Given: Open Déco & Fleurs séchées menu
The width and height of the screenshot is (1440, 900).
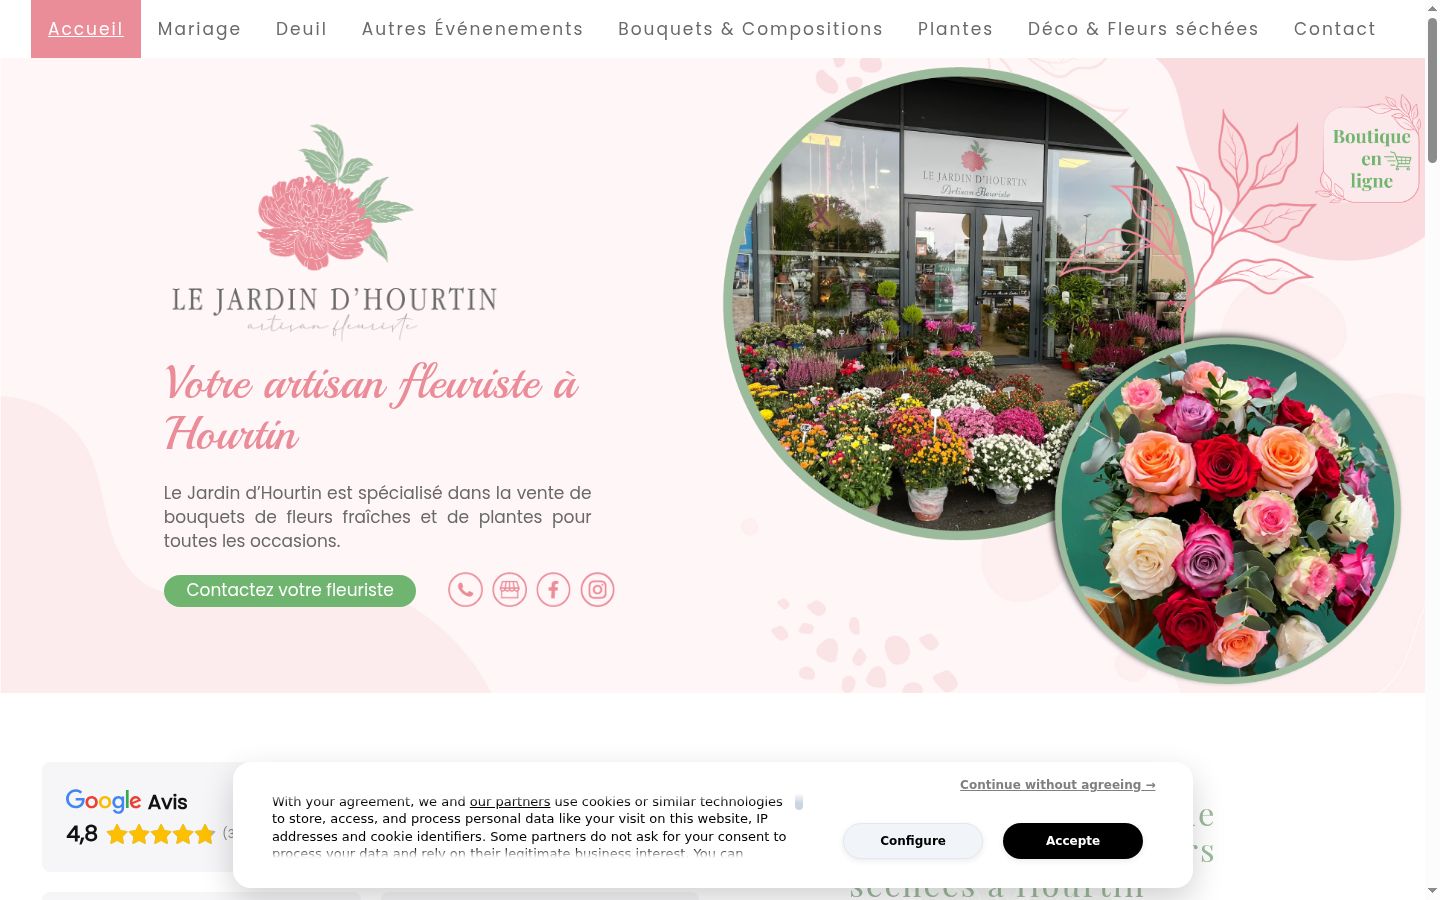Looking at the screenshot, I should (1143, 29).
